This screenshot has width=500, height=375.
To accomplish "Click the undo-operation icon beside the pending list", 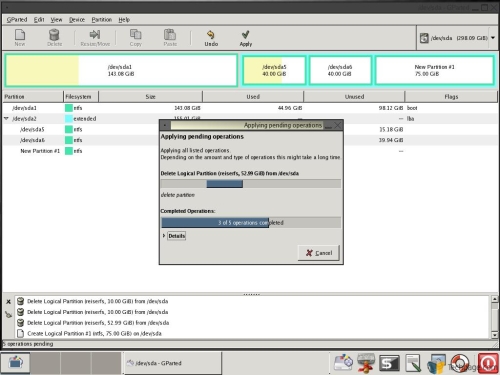I will 8,314.
